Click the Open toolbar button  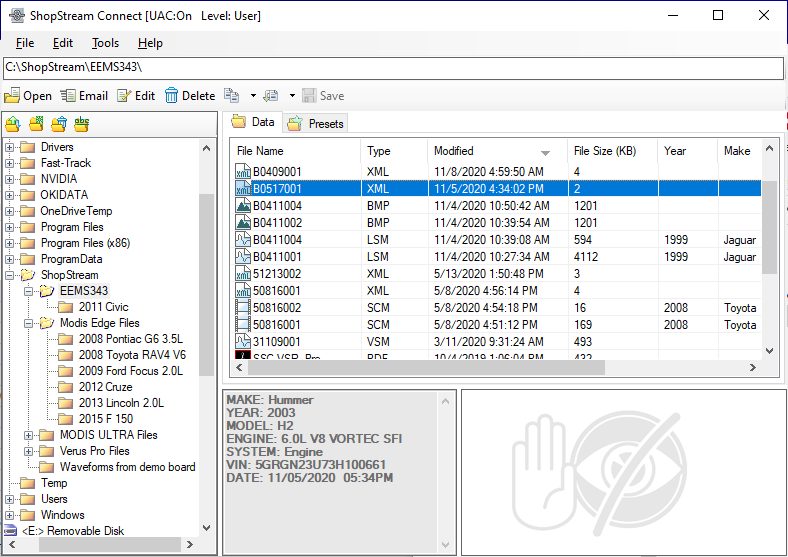pyautogui.click(x=28, y=96)
